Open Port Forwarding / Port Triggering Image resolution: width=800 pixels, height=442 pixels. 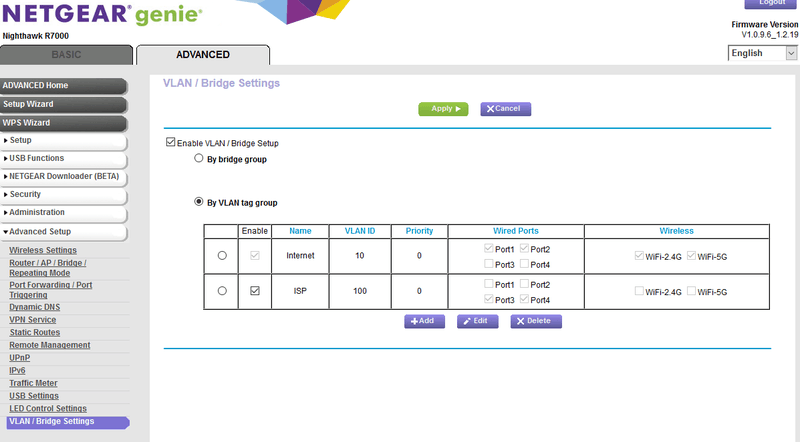(51, 290)
